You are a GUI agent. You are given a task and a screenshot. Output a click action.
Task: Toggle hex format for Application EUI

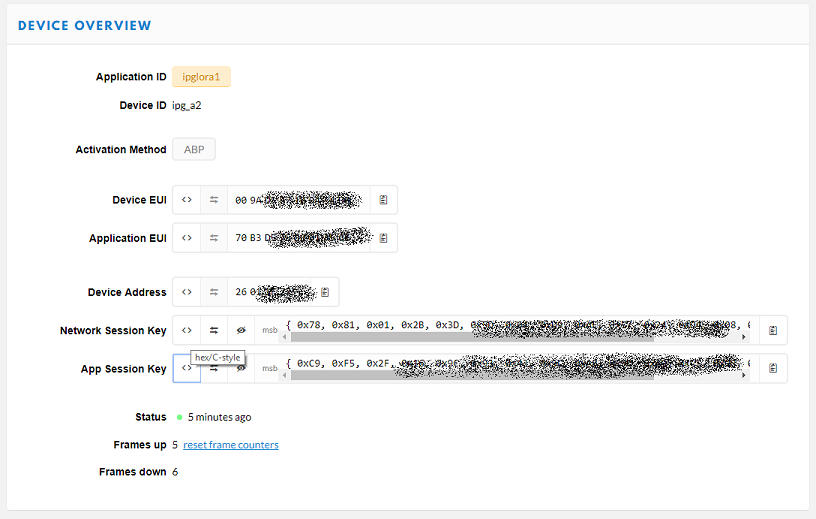tap(187, 238)
